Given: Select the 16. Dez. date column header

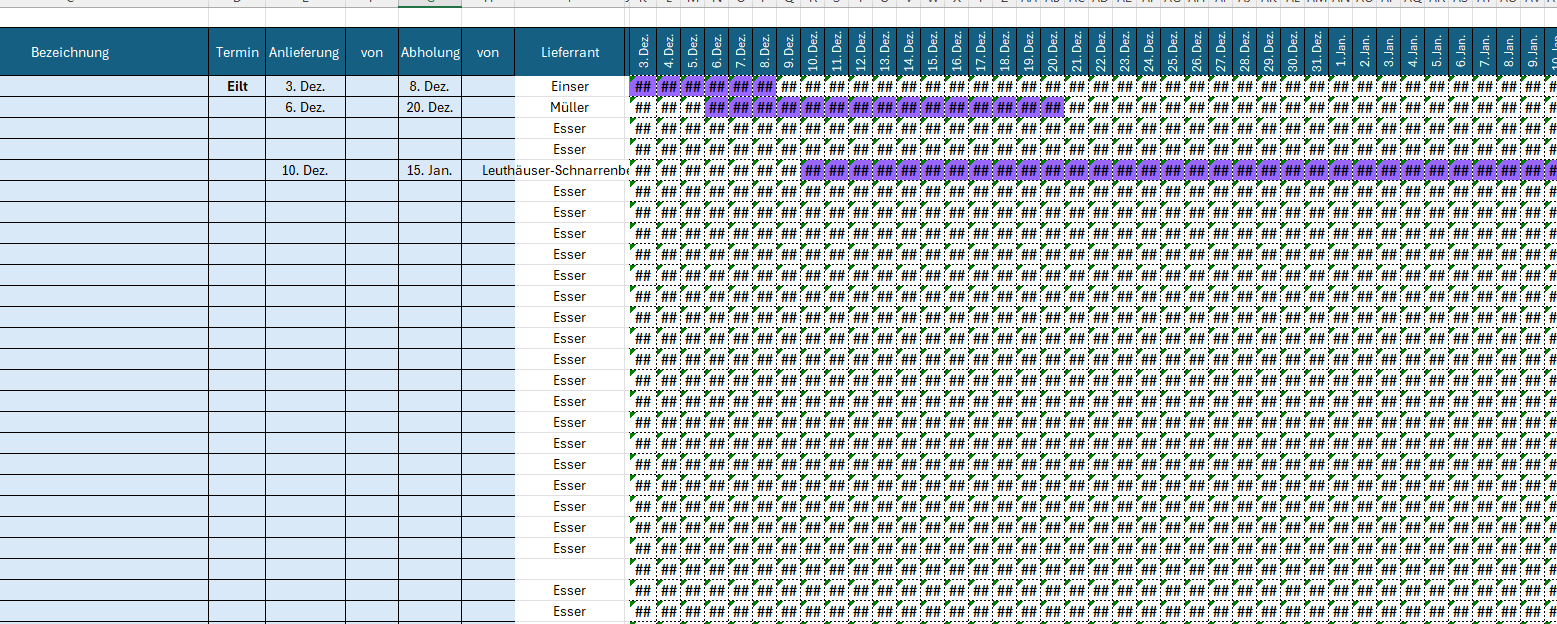Looking at the screenshot, I should click(956, 52).
